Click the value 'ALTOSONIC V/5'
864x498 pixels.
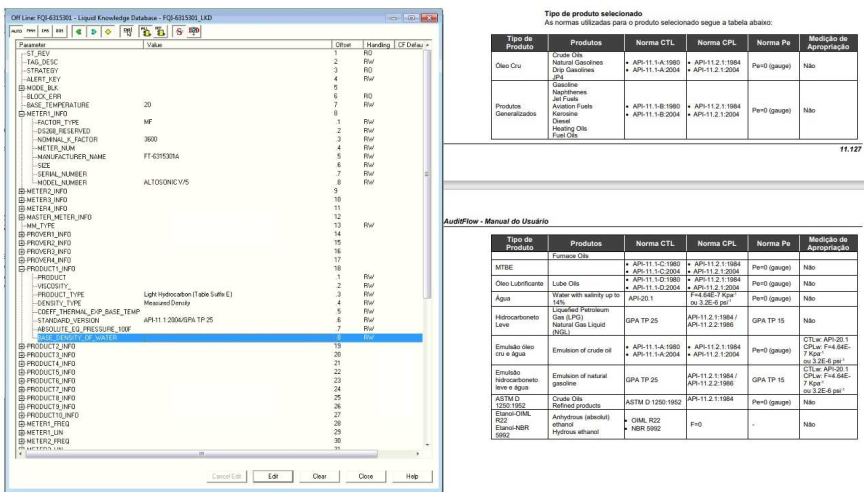point(166,182)
